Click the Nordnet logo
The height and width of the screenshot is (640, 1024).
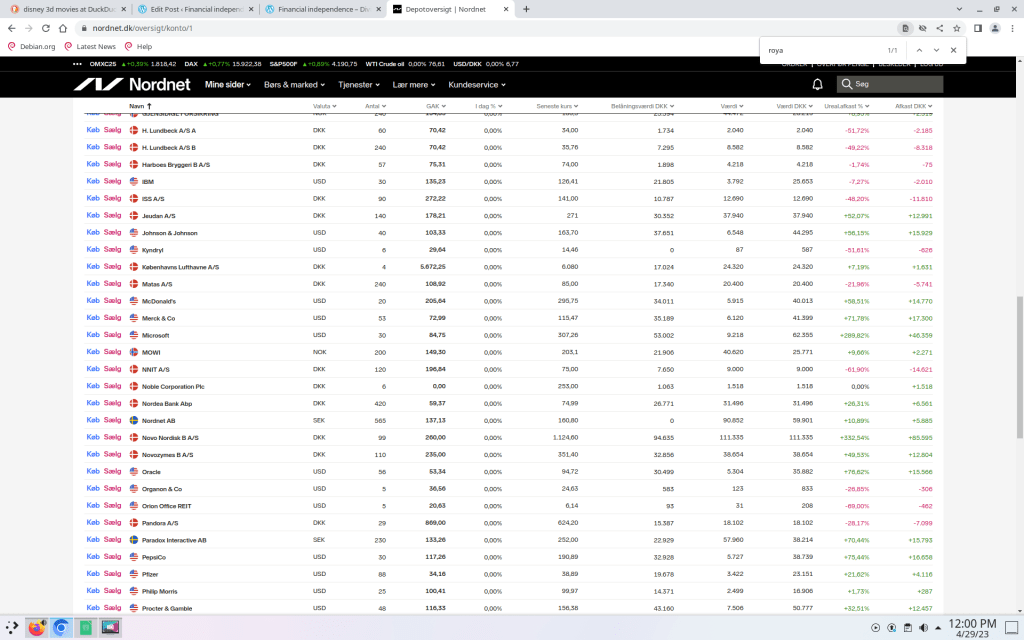[x=131, y=85]
